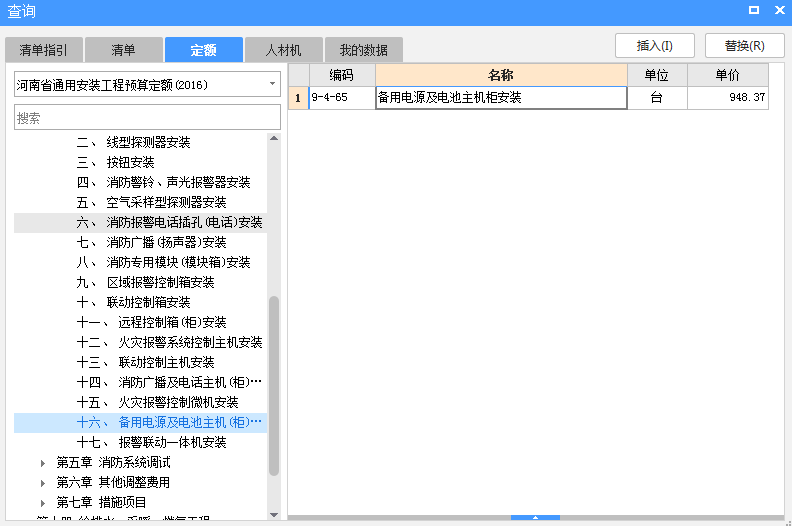Image resolution: width=792 pixels, height=526 pixels.
Task: Select 四、消防警铃、声光报警器安装
Action: pyautogui.click(x=163, y=182)
